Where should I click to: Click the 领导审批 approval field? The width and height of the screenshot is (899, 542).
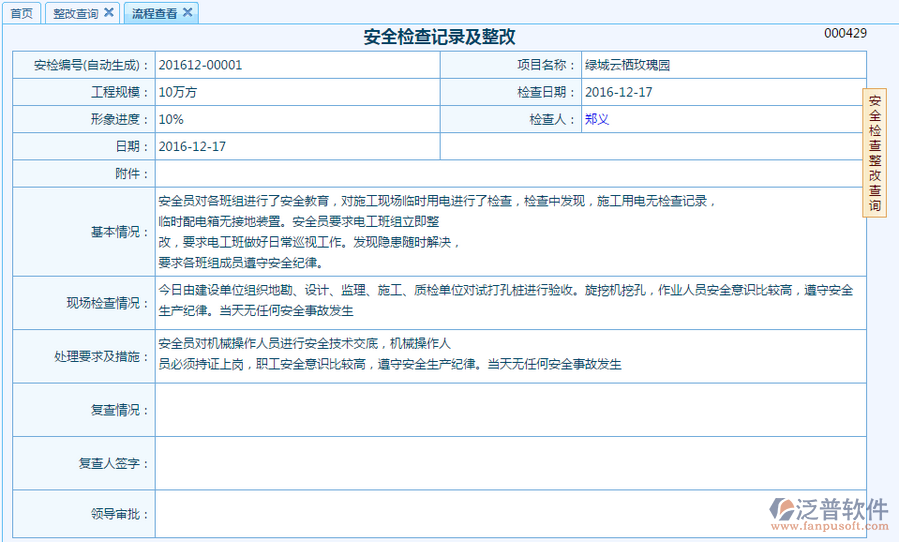tap(510, 514)
